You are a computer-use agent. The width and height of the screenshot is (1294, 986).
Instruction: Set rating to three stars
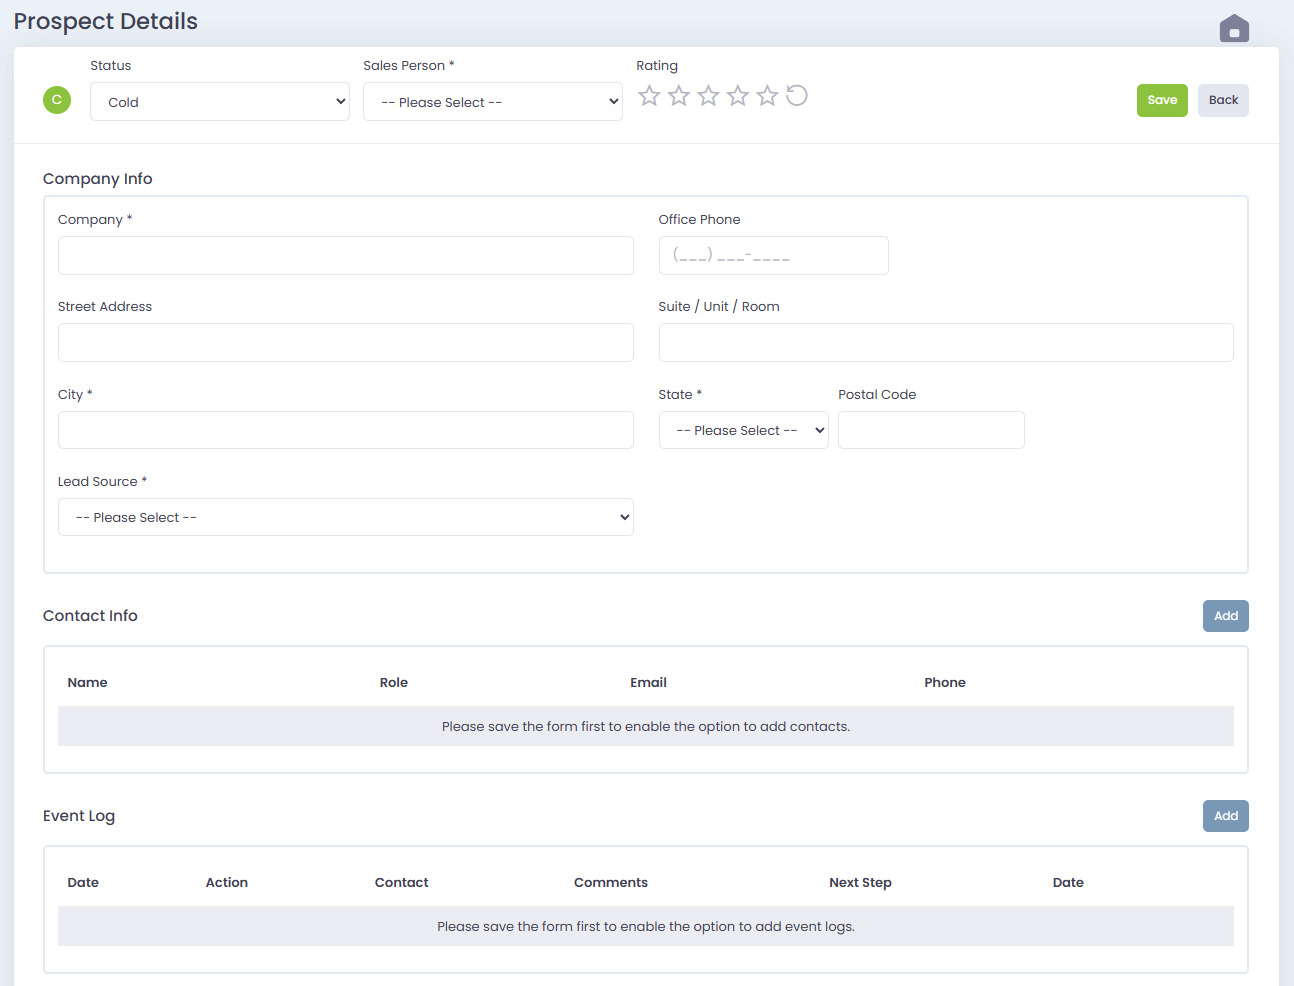pos(708,96)
